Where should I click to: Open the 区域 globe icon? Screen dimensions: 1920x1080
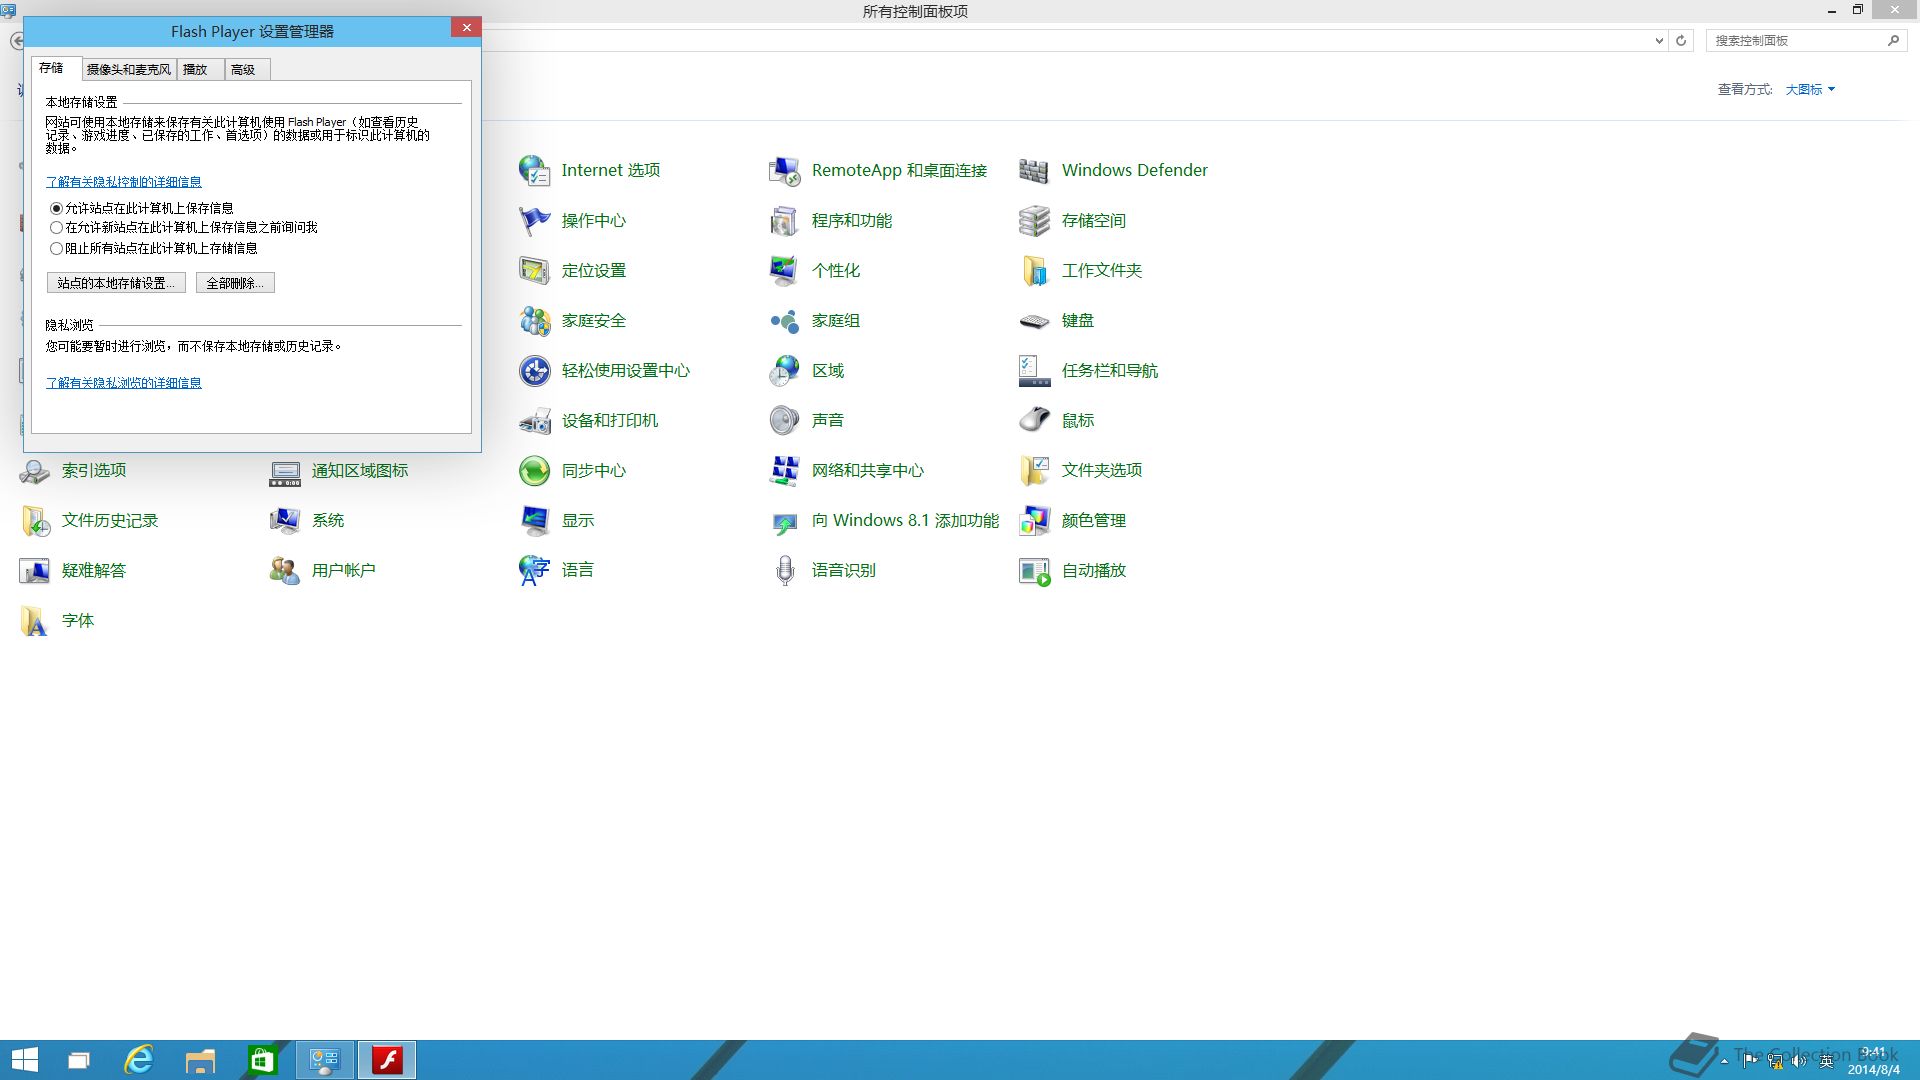point(785,371)
